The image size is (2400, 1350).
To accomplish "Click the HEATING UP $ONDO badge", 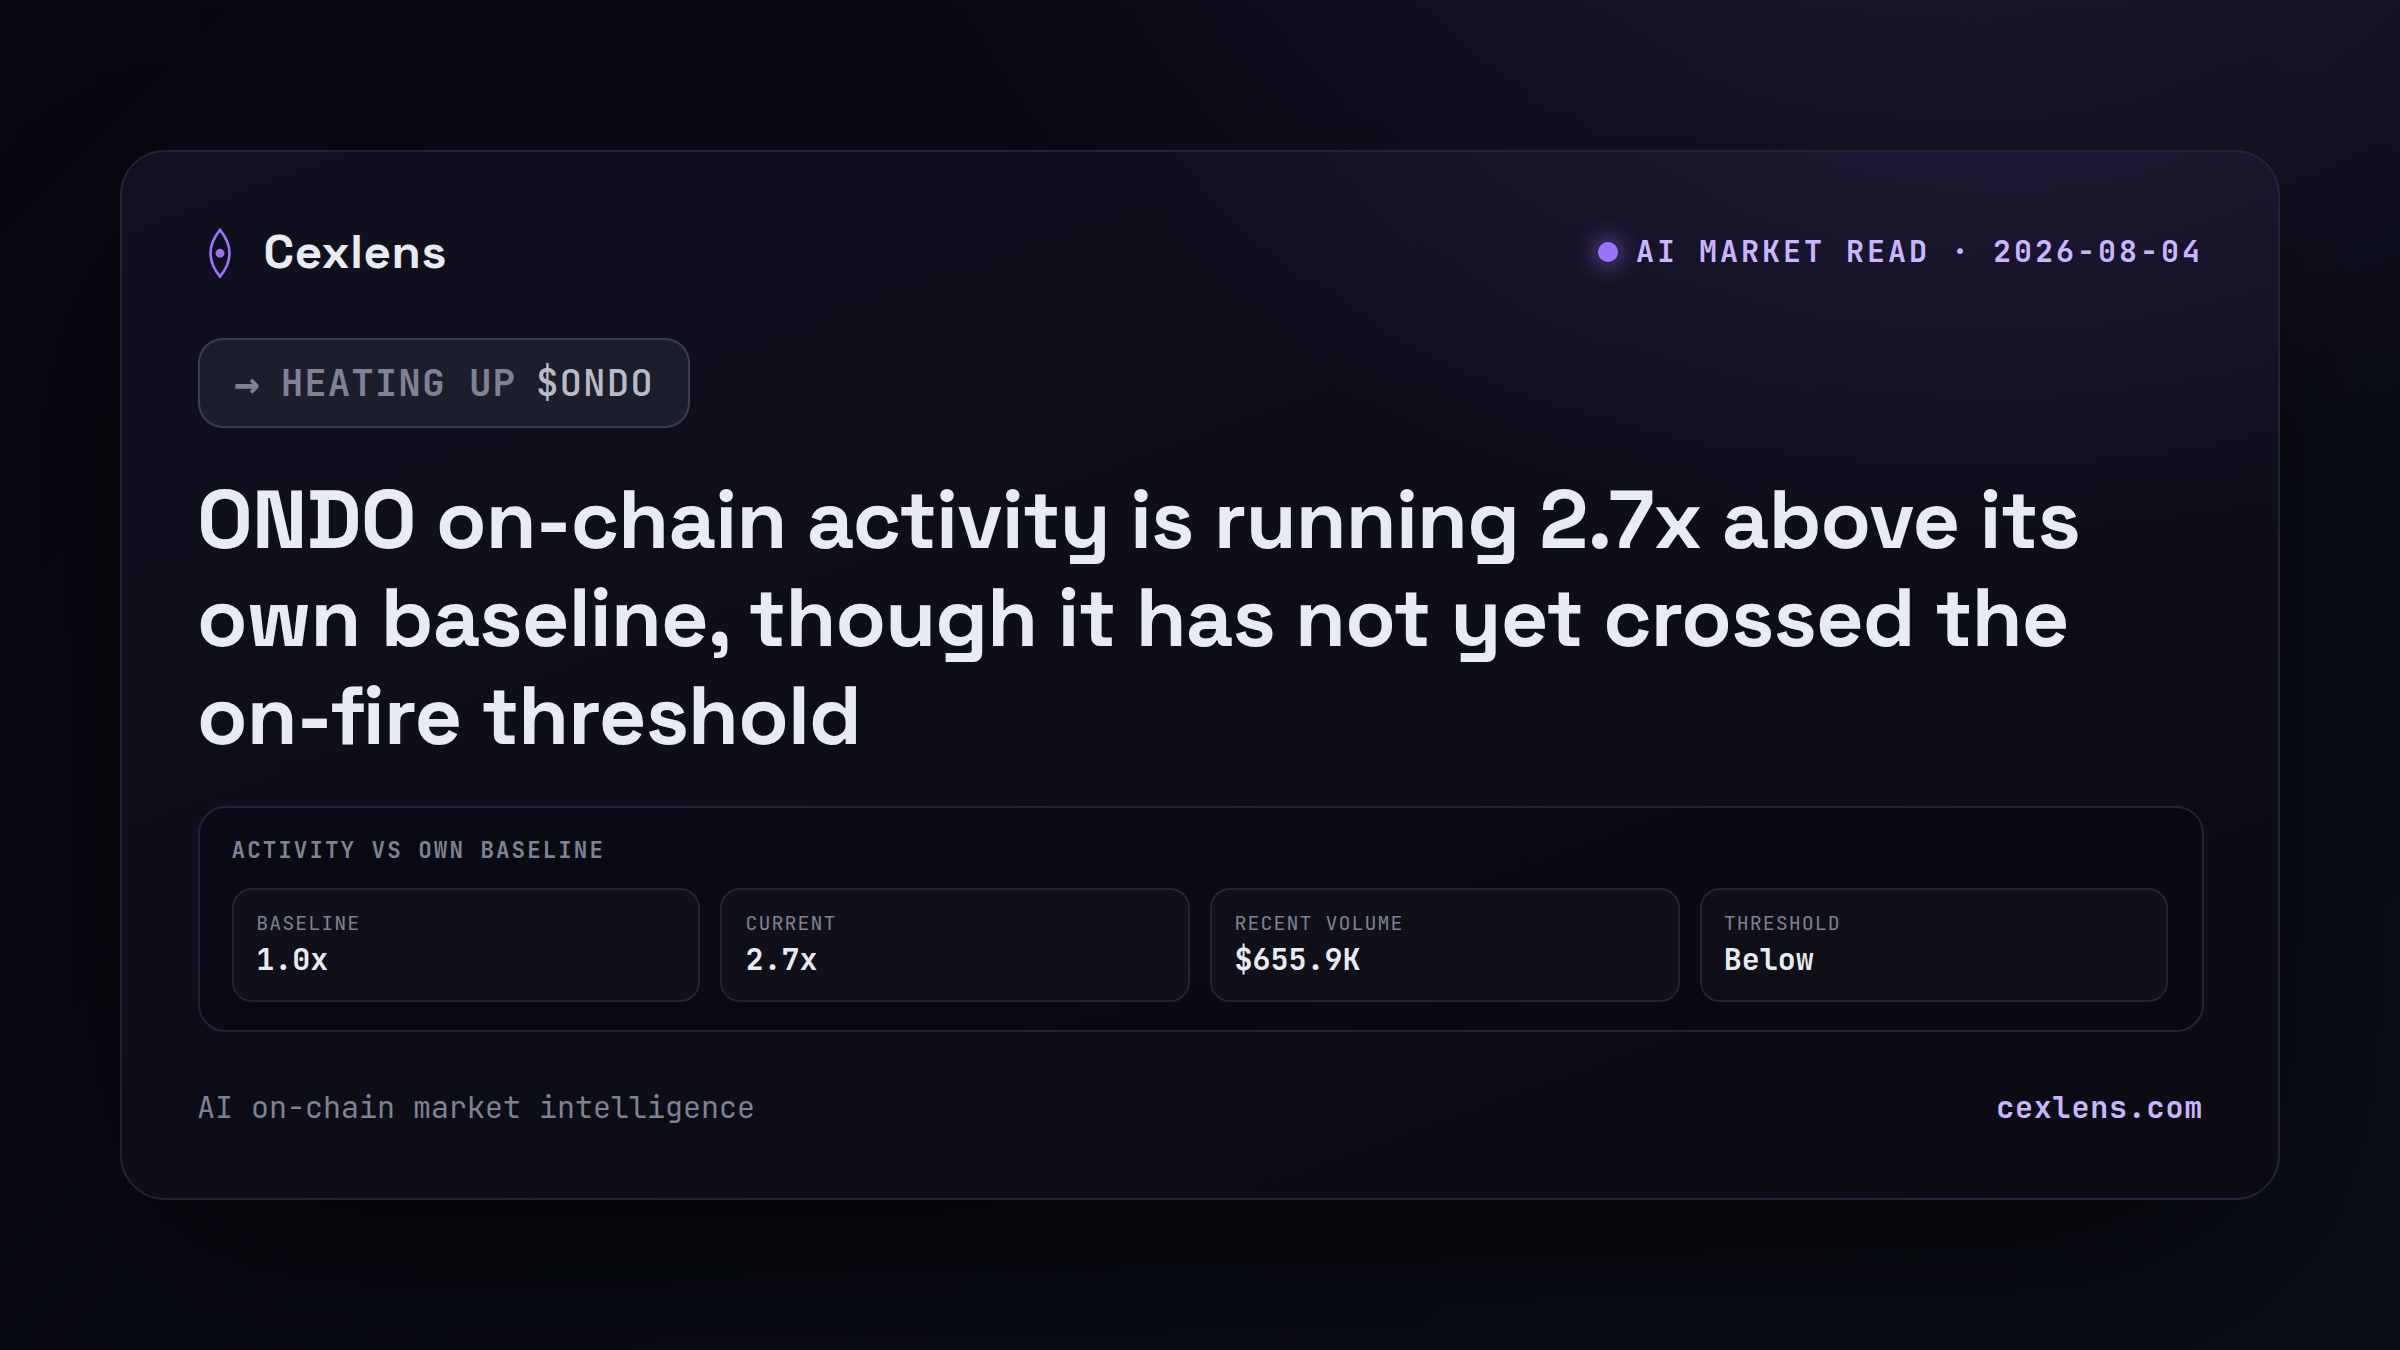I will pos(444,383).
